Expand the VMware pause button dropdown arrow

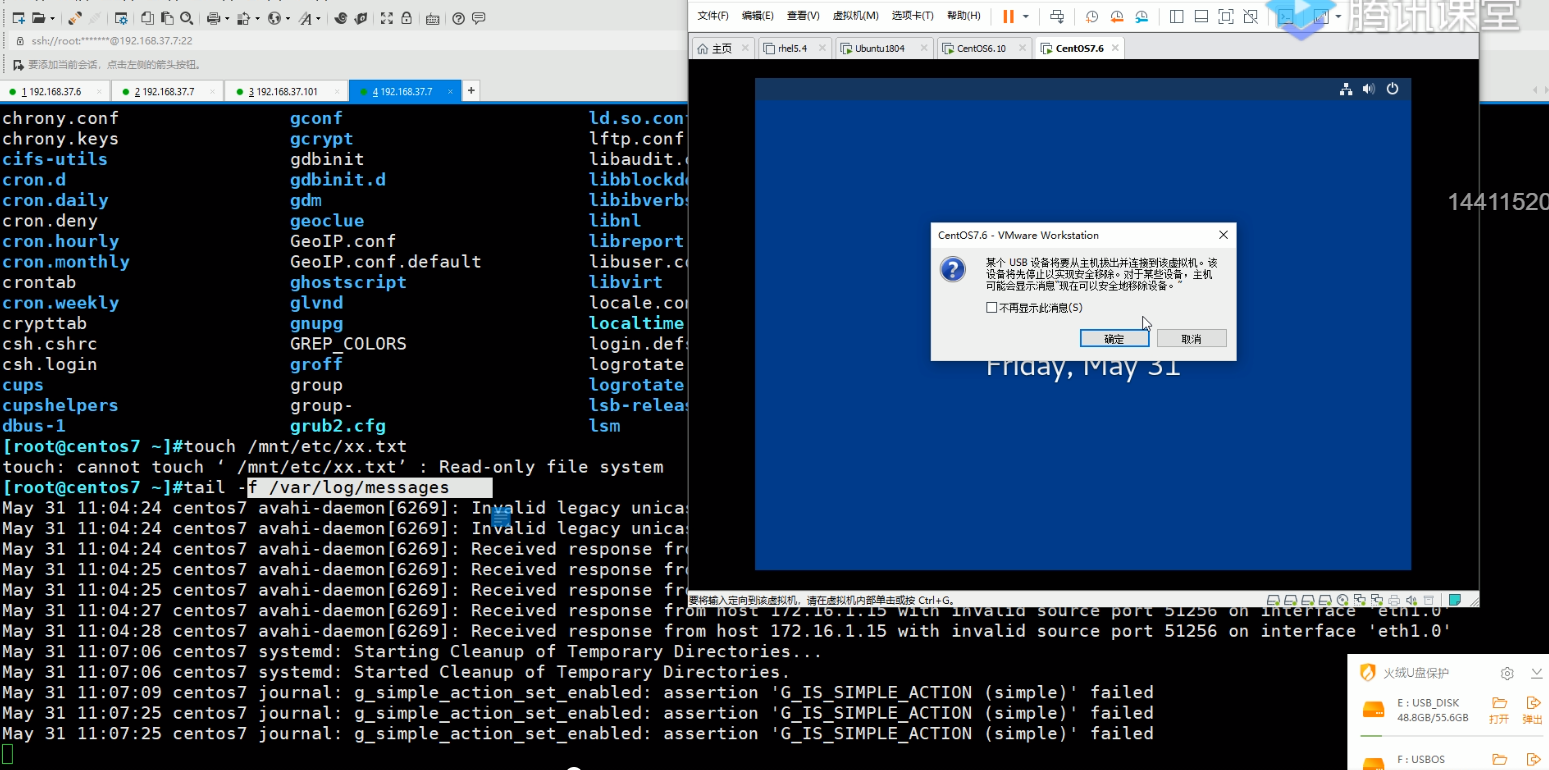pos(1026,16)
